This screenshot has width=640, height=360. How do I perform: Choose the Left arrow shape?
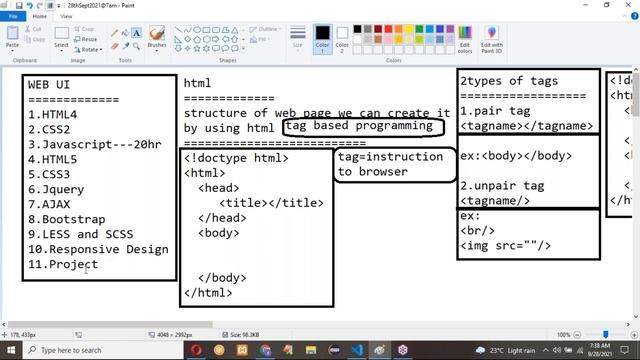click(x=225, y=40)
